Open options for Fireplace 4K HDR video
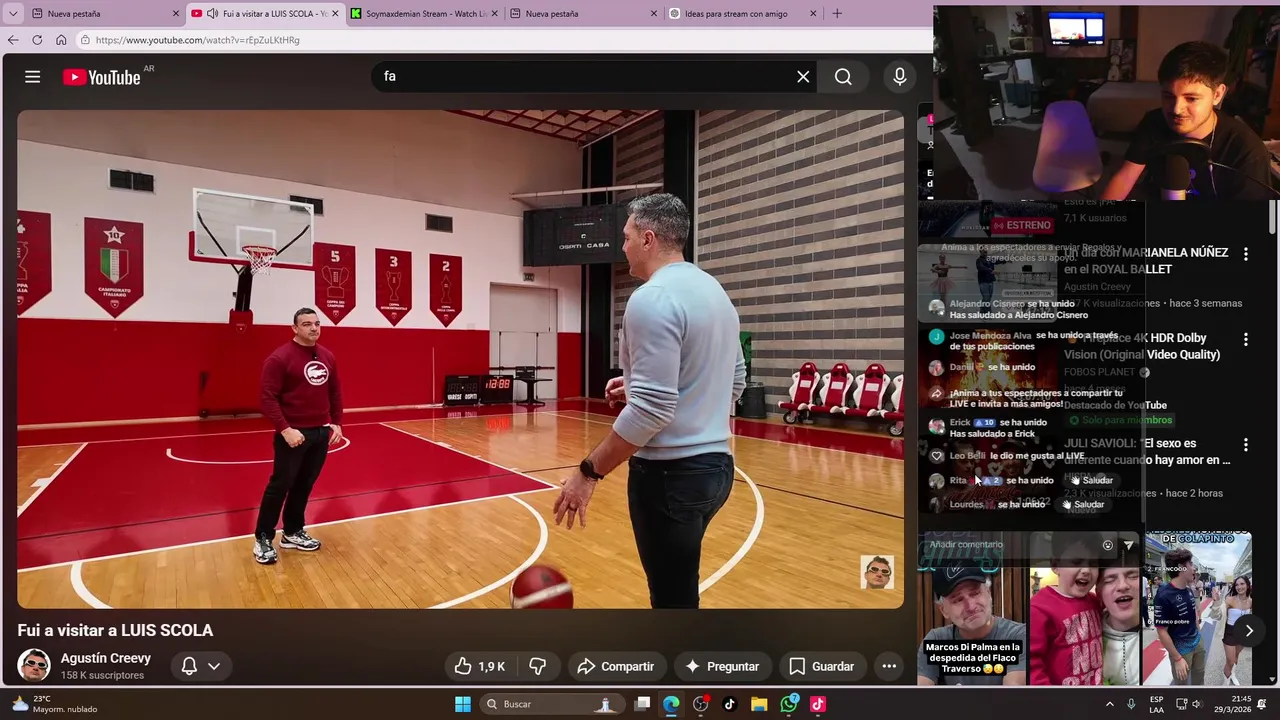The height and width of the screenshot is (720, 1280). coord(1245,339)
